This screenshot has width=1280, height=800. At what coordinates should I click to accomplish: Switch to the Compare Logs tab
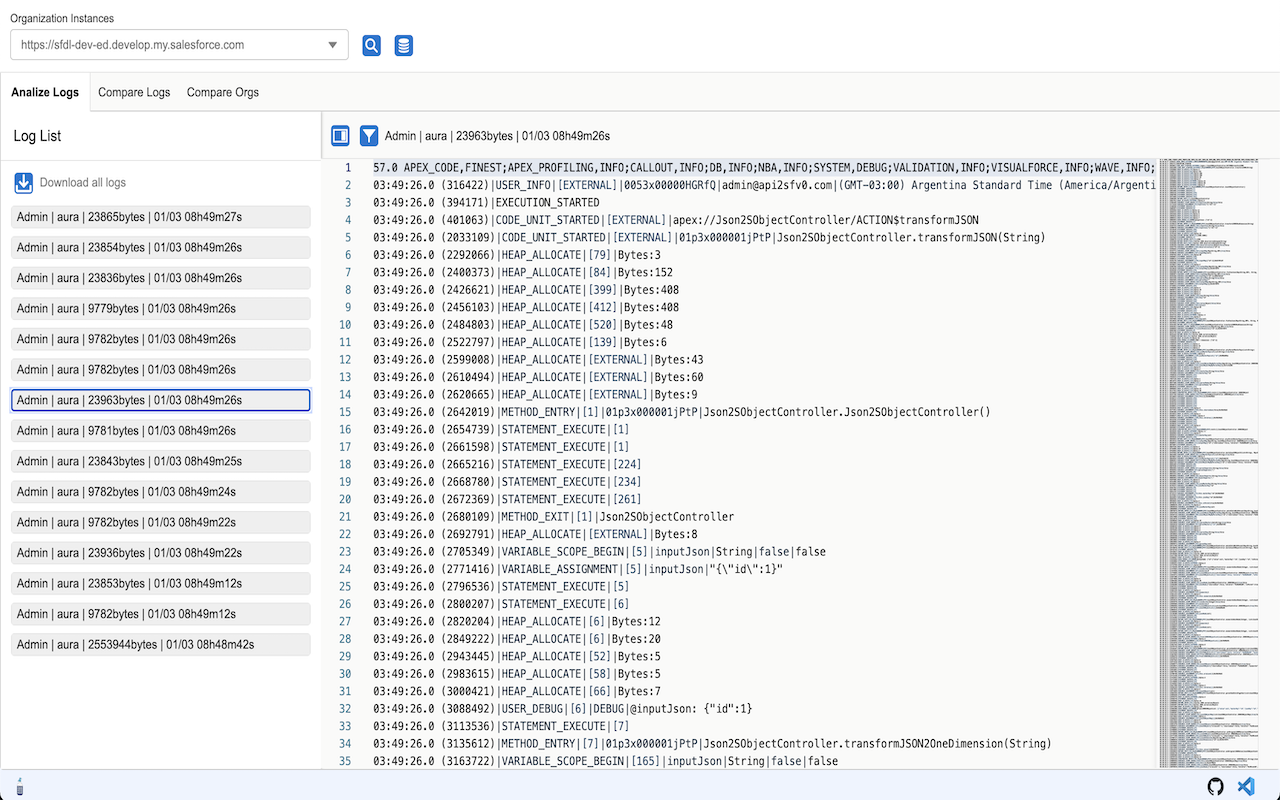134,92
